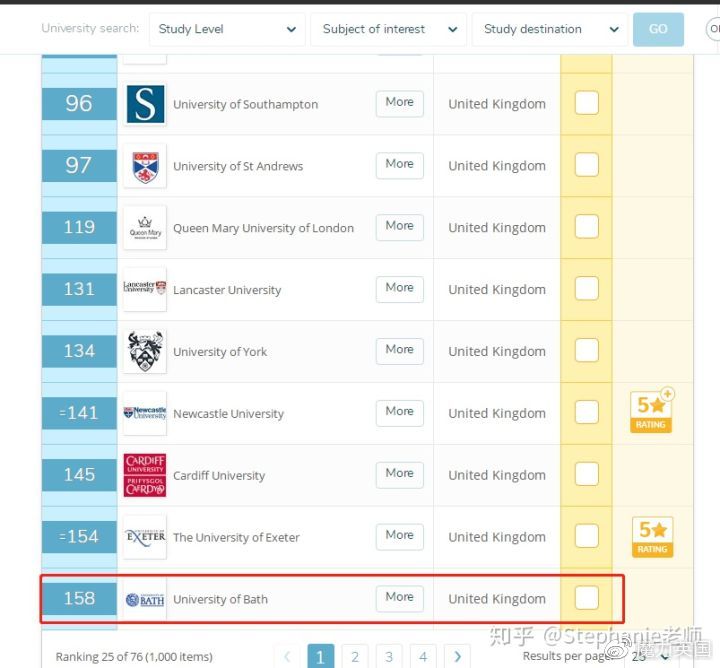Tick compare checkbox for University of St Andrews
This screenshot has width=720, height=668.
tap(586, 164)
